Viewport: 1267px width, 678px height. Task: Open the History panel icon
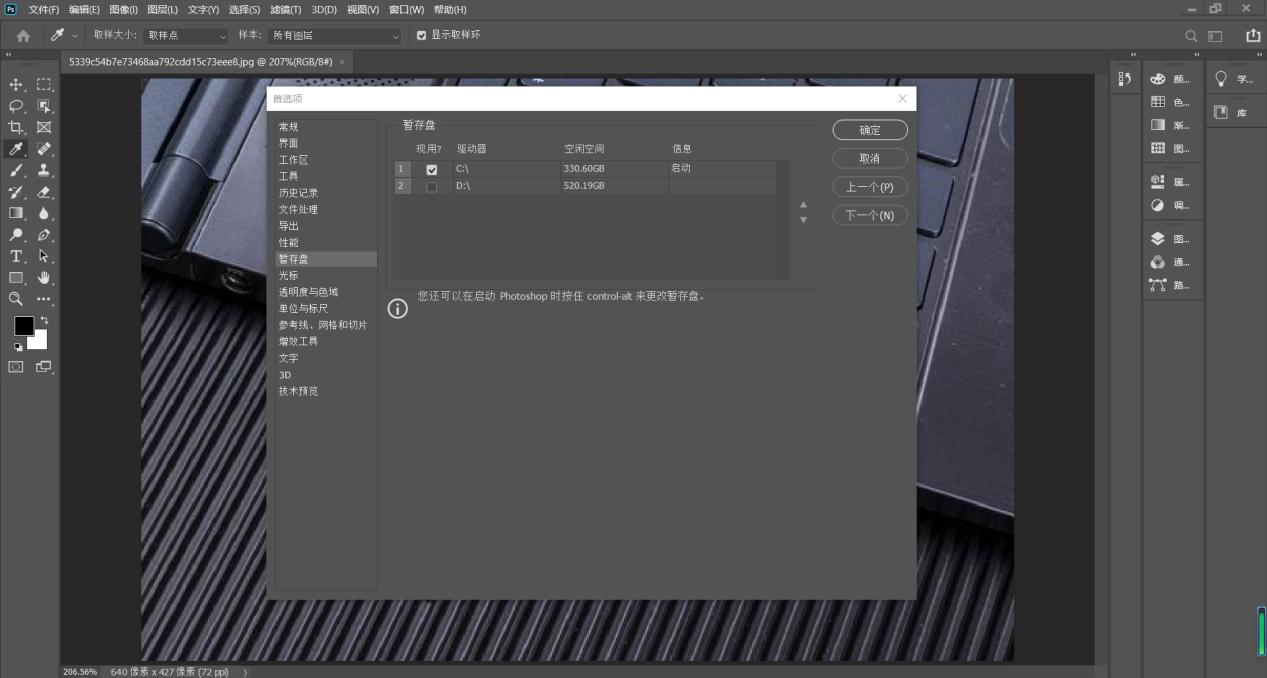(1124, 79)
